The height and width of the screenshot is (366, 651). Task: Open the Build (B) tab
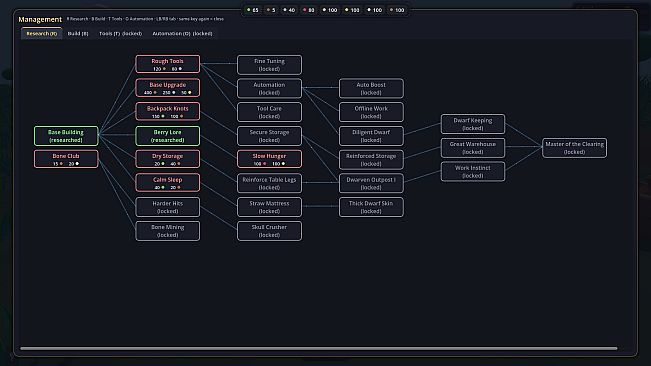78,33
